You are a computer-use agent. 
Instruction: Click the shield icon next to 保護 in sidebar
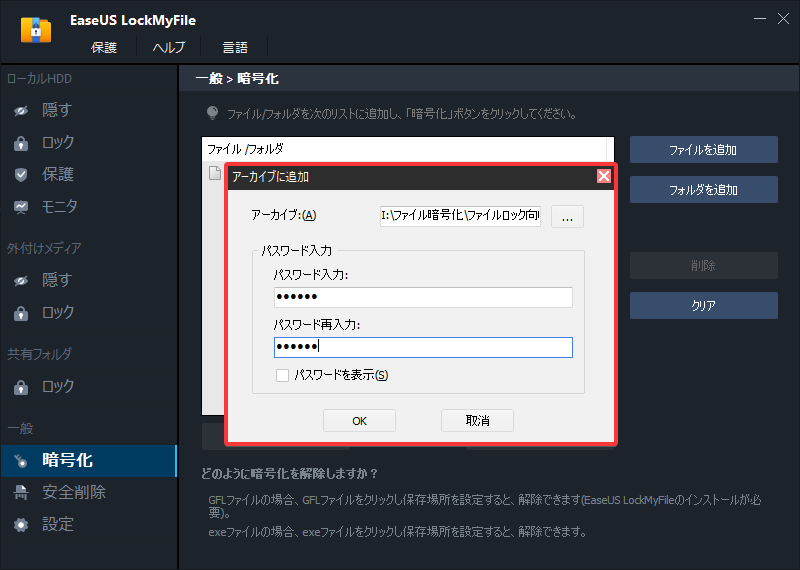click(21, 175)
